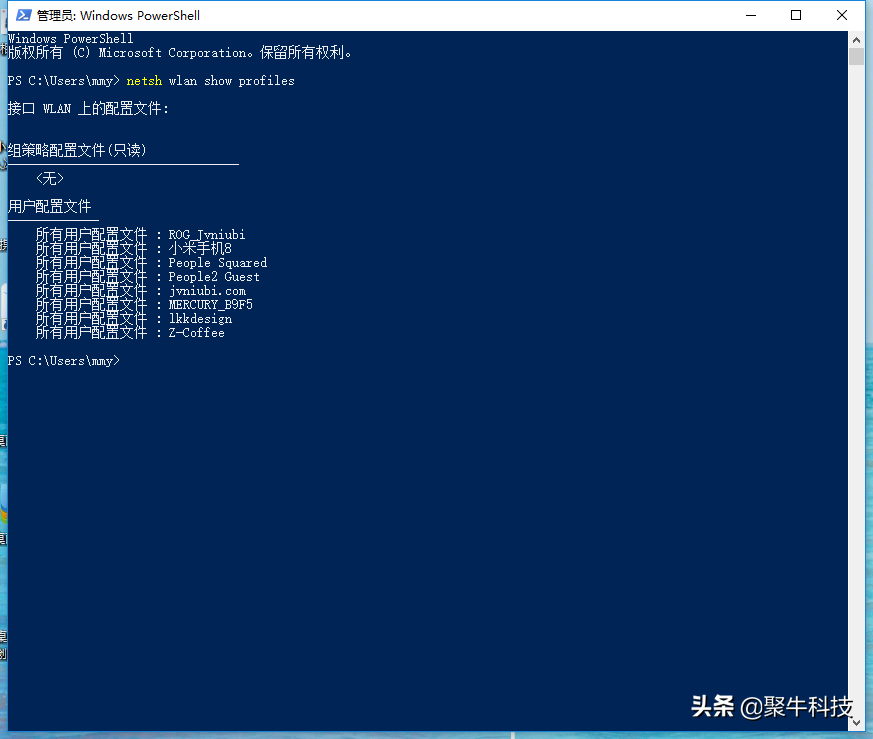The height and width of the screenshot is (739, 873).
Task: Click the 管理员: Windows PowerShell title text
Action: [x=118, y=16]
